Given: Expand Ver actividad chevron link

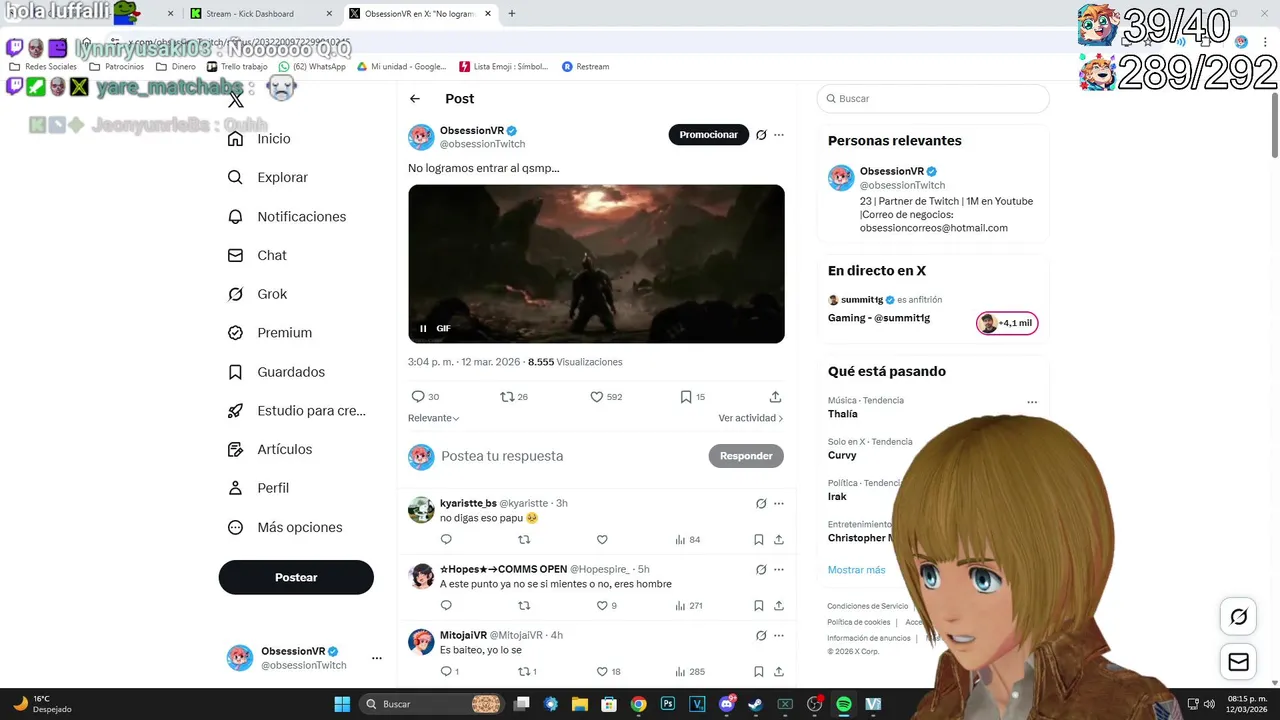Looking at the screenshot, I should 751,418.
